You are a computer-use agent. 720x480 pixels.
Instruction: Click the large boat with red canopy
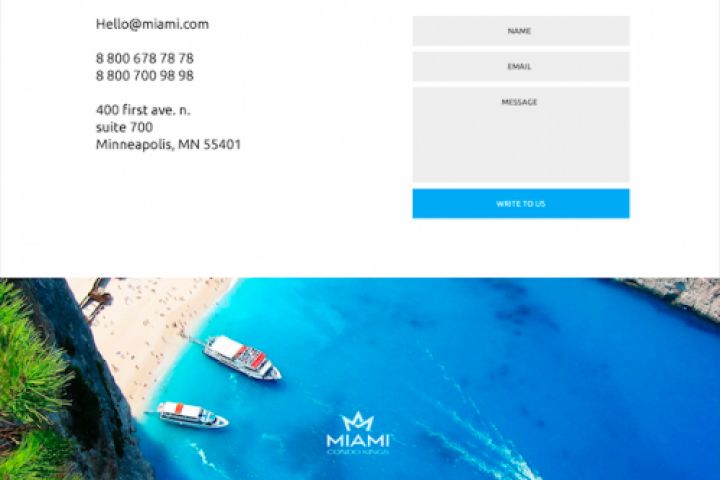[x=242, y=357]
